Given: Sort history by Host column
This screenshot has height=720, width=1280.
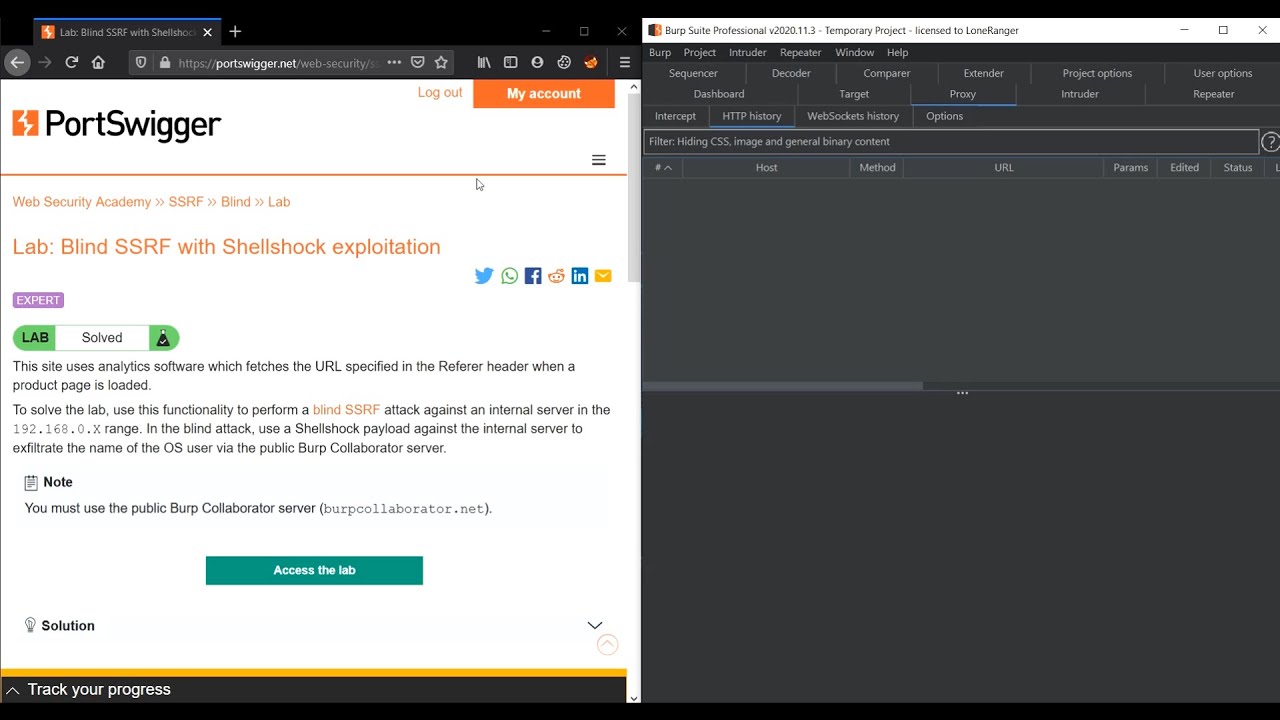Looking at the screenshot, I should point(767,167).
